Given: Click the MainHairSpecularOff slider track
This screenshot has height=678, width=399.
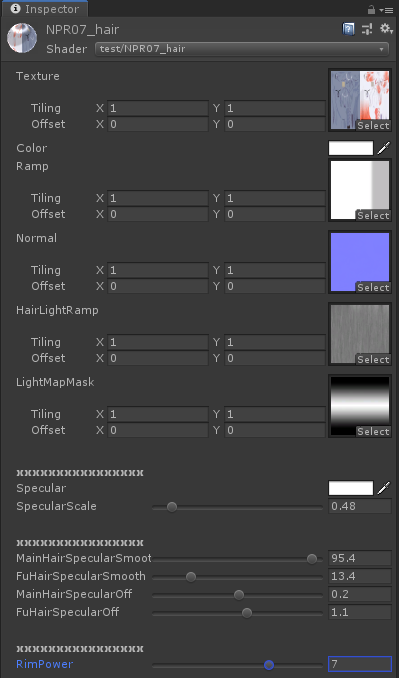Looking at the screenshot, I should tap(237, 595).
